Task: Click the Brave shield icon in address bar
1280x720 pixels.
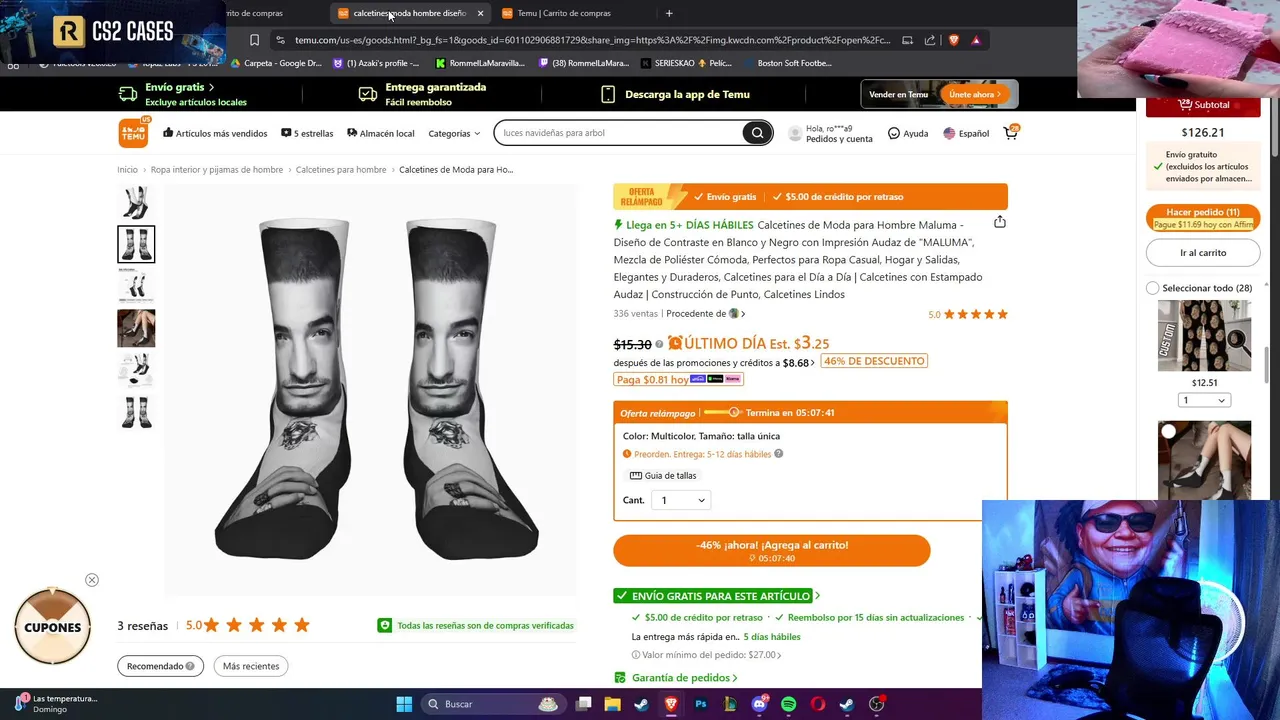Action: [953, 40]
